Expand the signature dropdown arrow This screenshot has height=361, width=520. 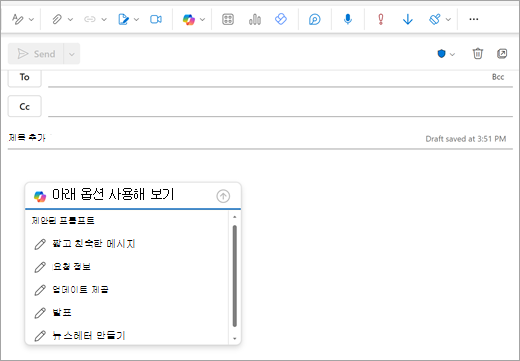click(x=136, y=20)
